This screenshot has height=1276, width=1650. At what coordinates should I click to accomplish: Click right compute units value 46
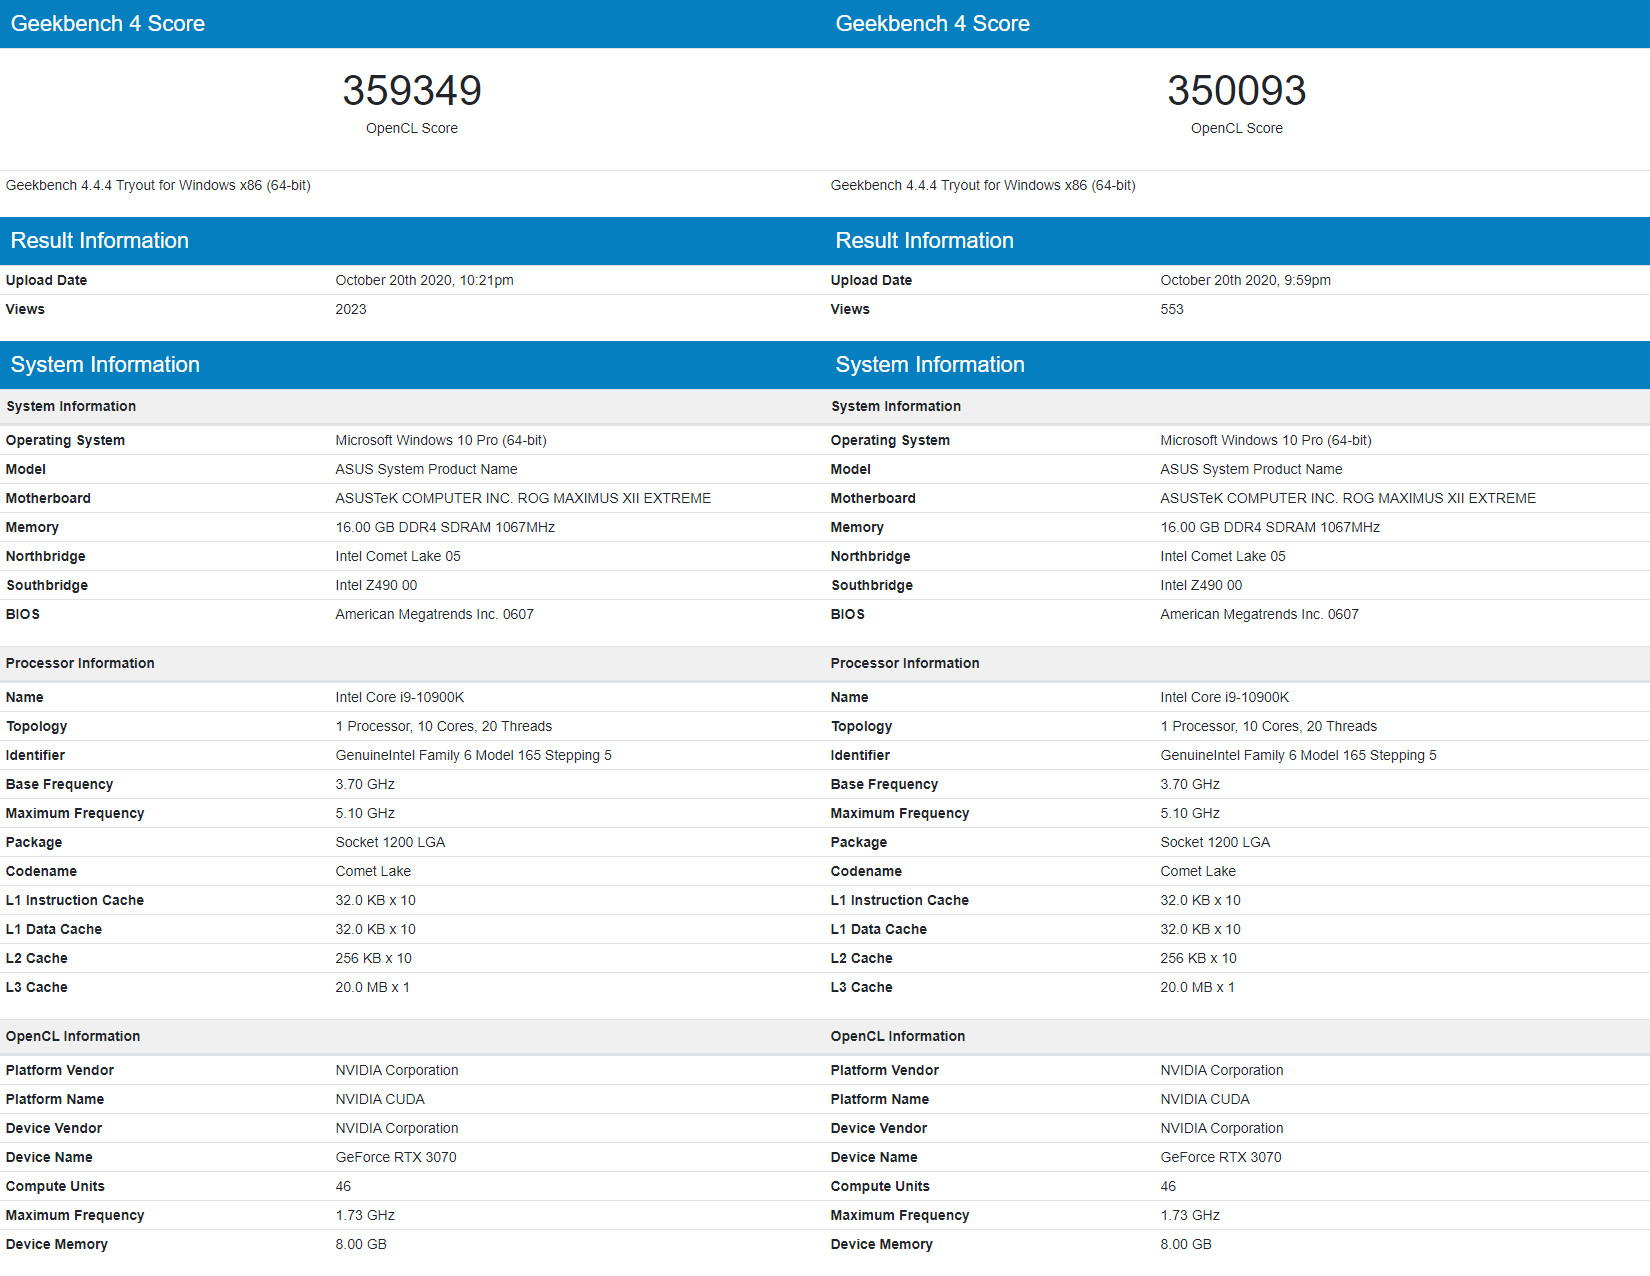point(1168,1186)
